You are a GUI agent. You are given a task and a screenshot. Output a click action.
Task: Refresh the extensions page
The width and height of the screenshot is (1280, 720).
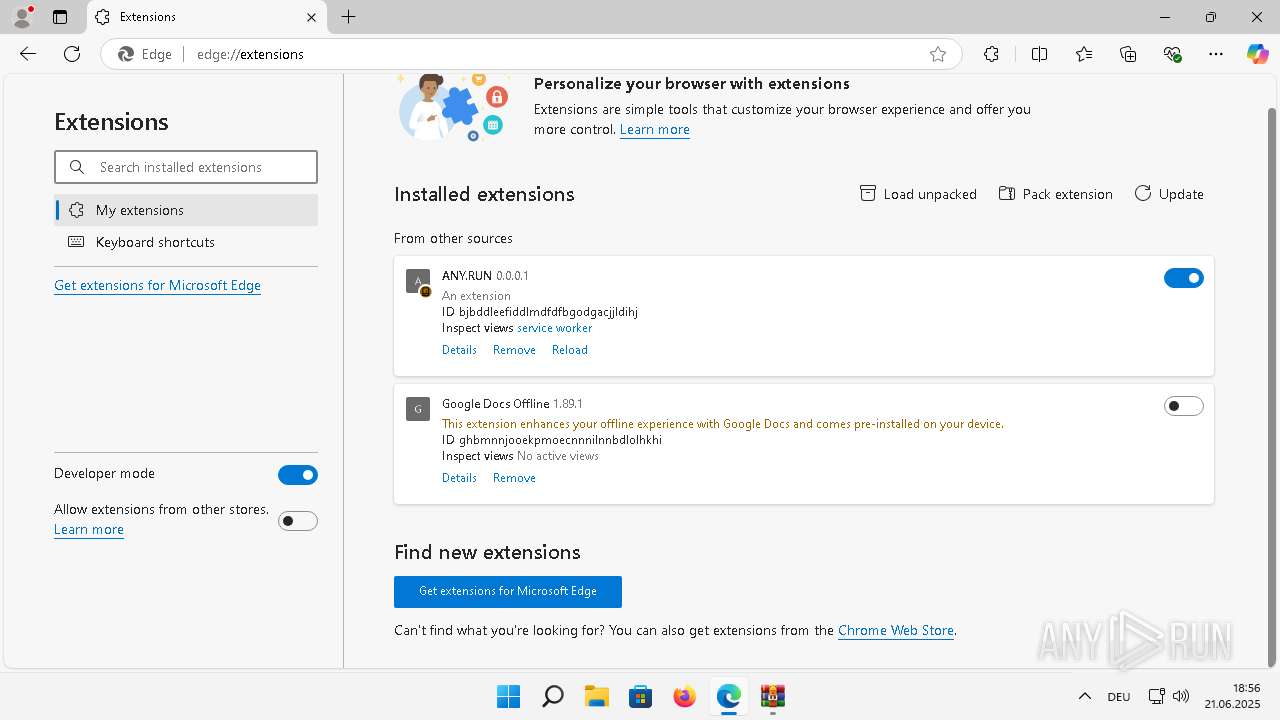tap(72, 54)
